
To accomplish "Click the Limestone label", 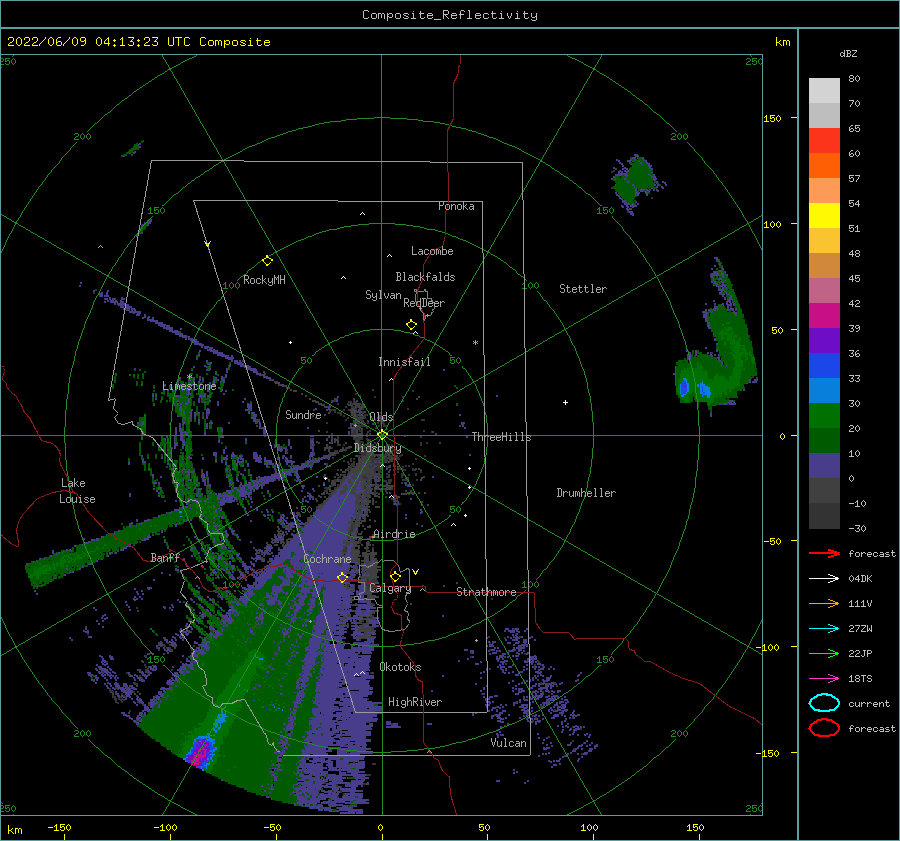I will coord(189,386).
